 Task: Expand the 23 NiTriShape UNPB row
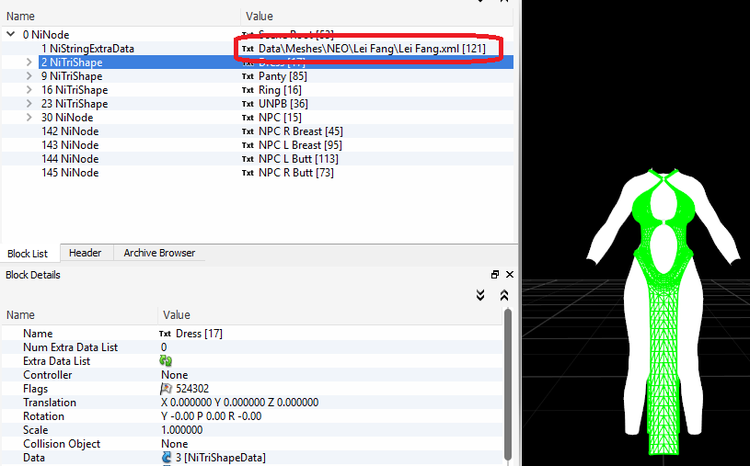pyautogui.click(x=29, y=104)
